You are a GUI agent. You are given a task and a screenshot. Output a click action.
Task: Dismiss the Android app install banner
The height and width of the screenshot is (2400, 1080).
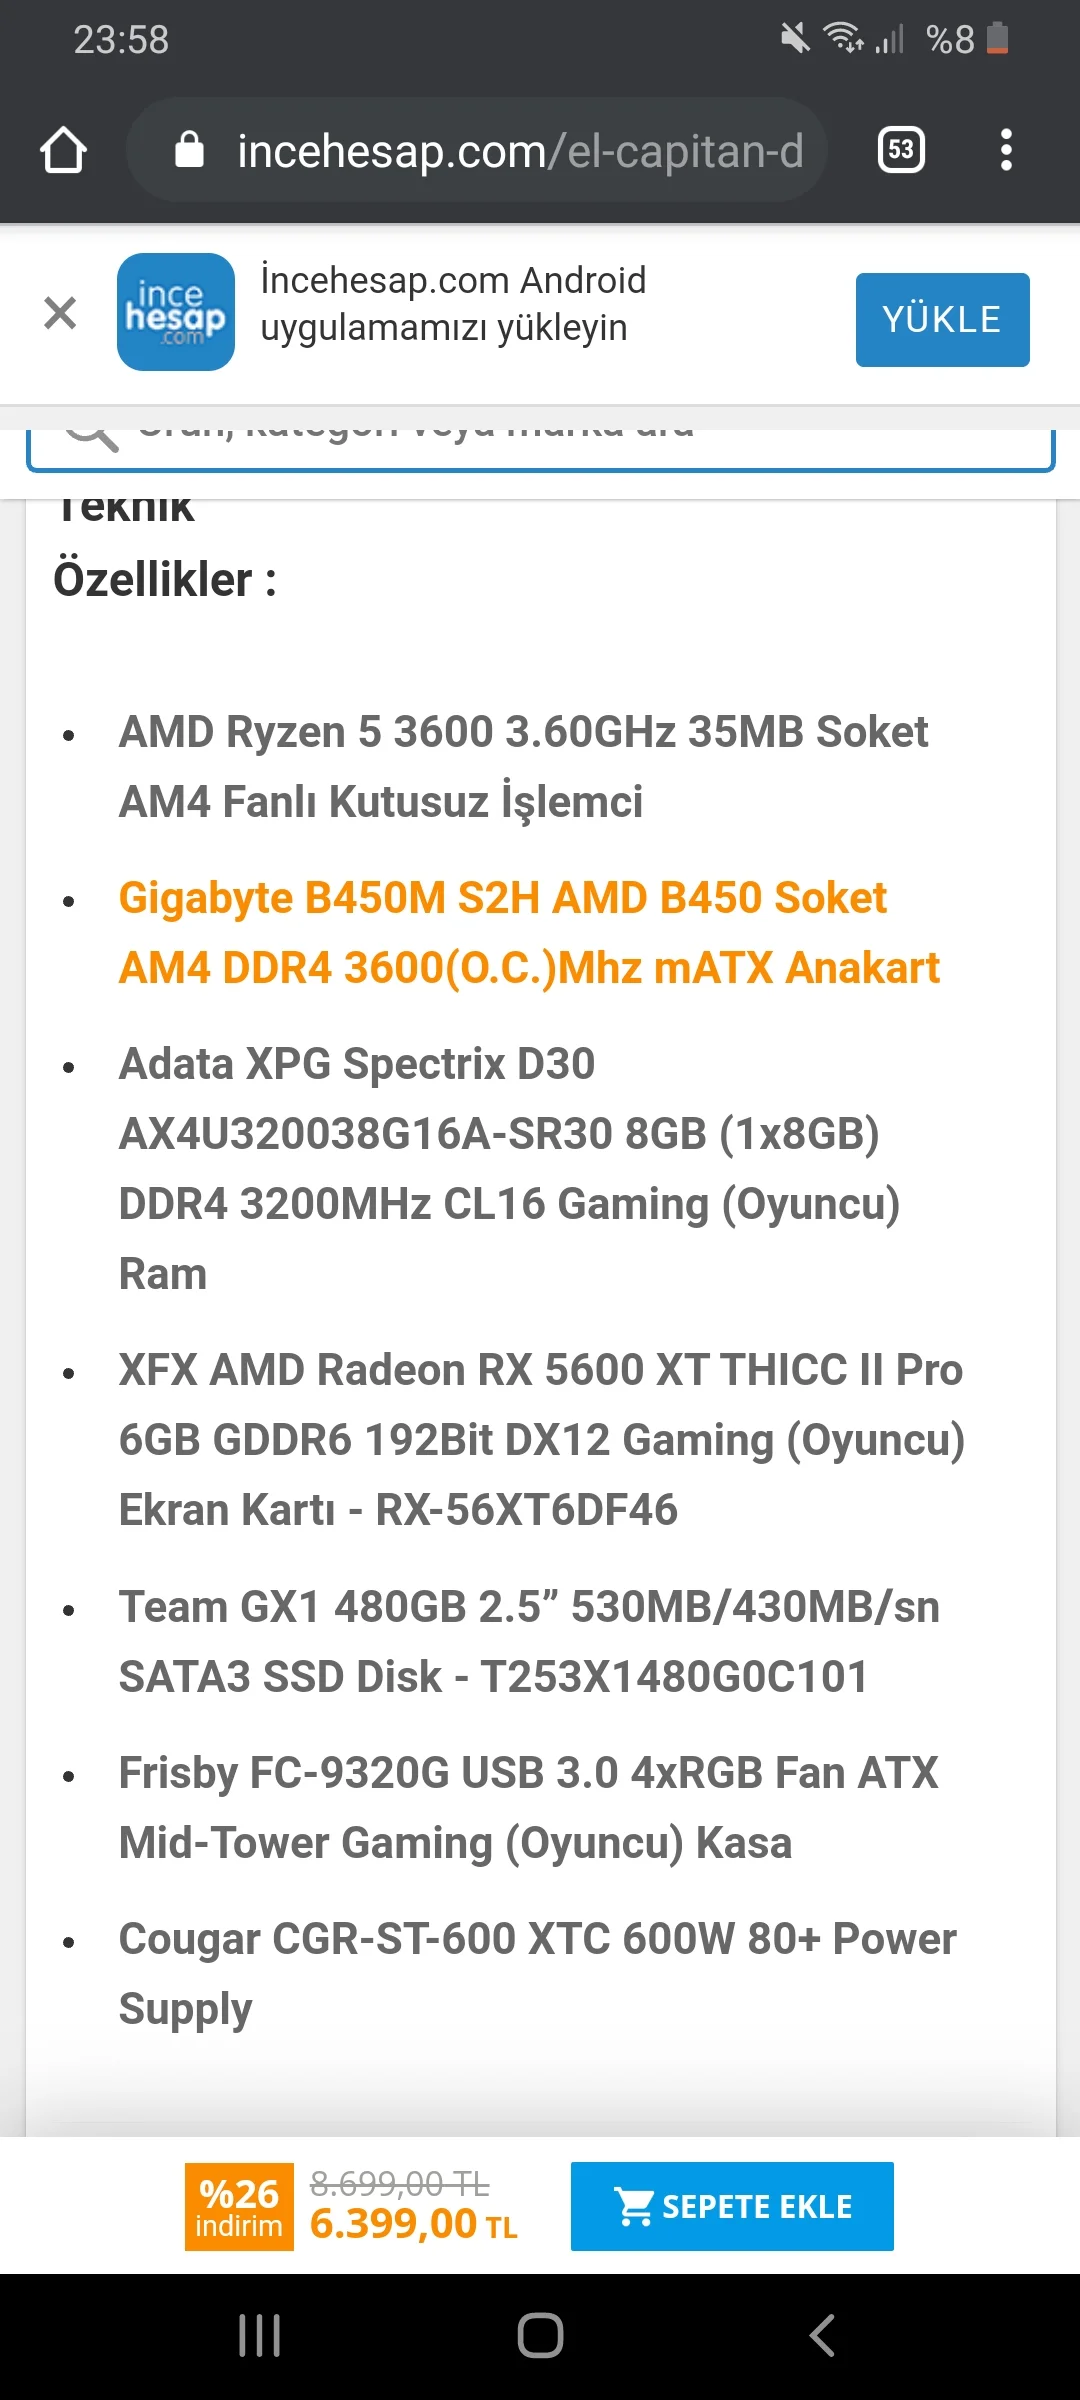tap(60, 312)
